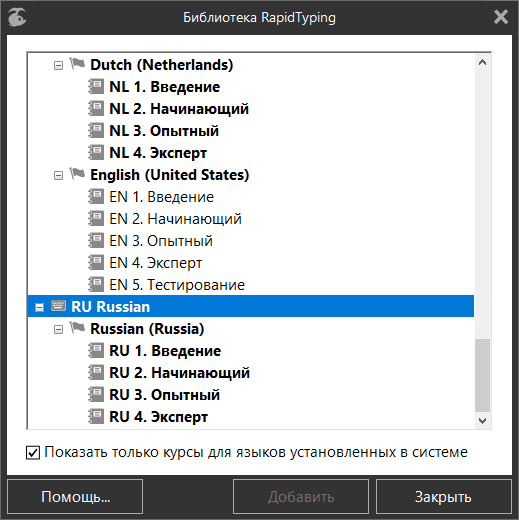Uncheck the installed system languages only checkbox

point(33,453)
